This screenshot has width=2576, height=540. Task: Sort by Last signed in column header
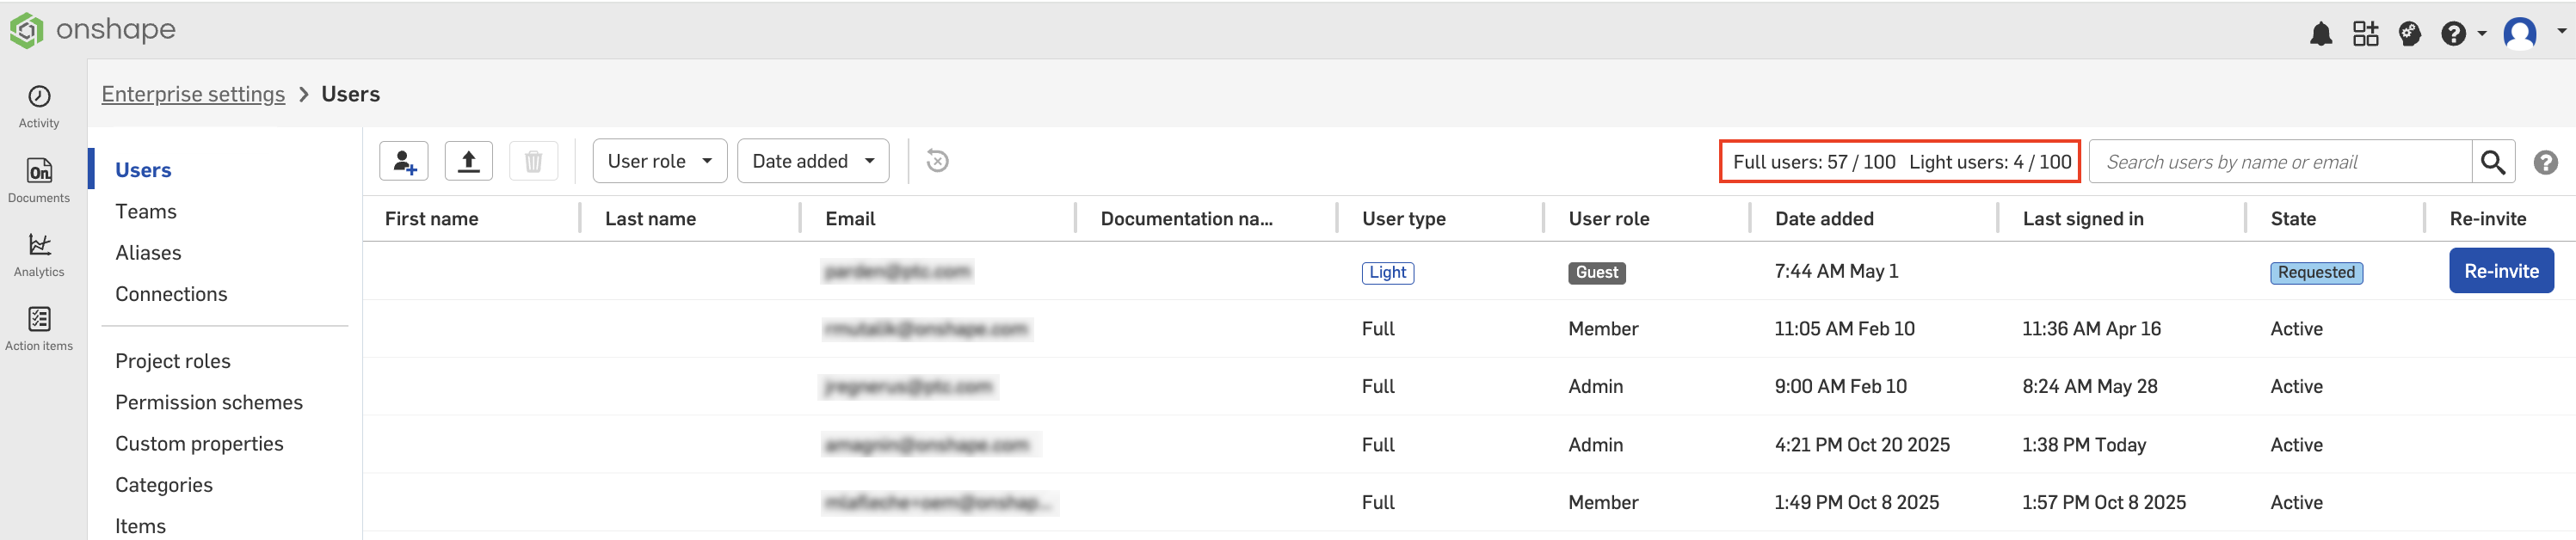click(2083, 219)
